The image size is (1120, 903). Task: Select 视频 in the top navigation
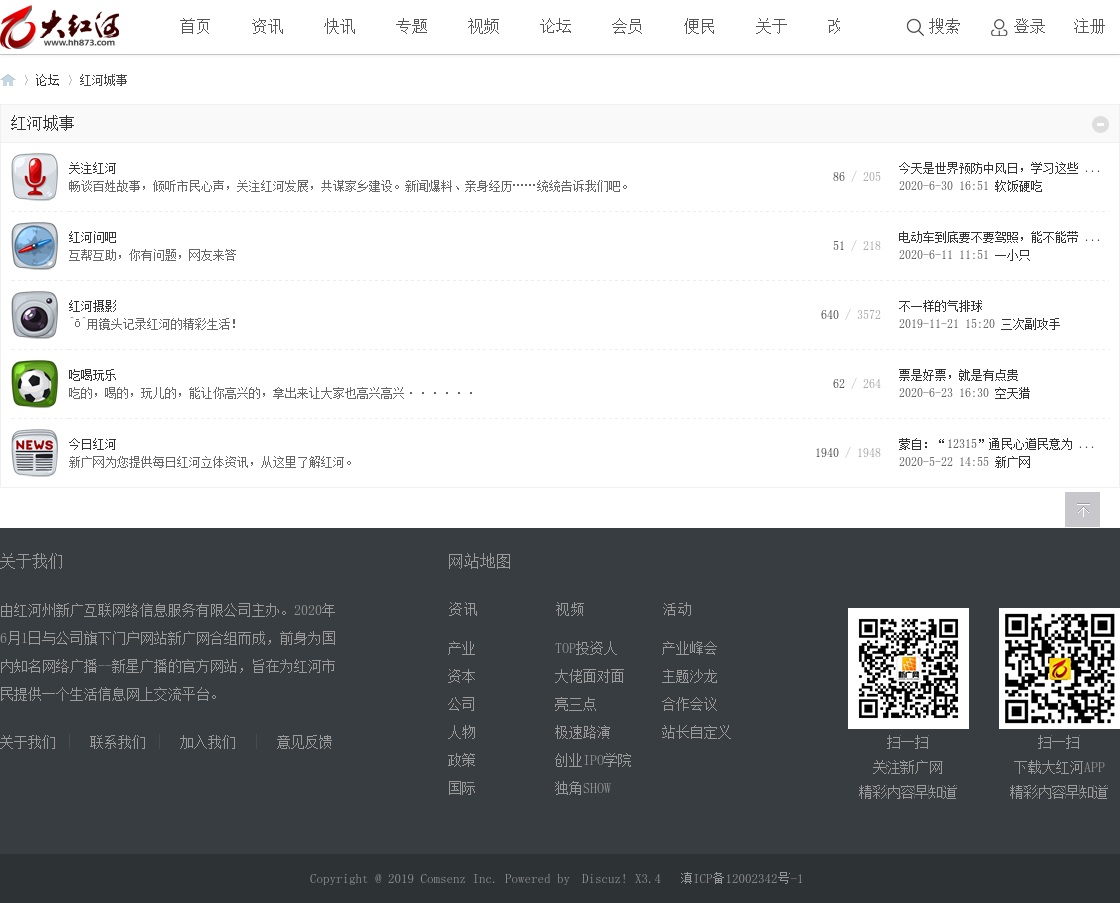pyautogui.click(x=483, y=27)
